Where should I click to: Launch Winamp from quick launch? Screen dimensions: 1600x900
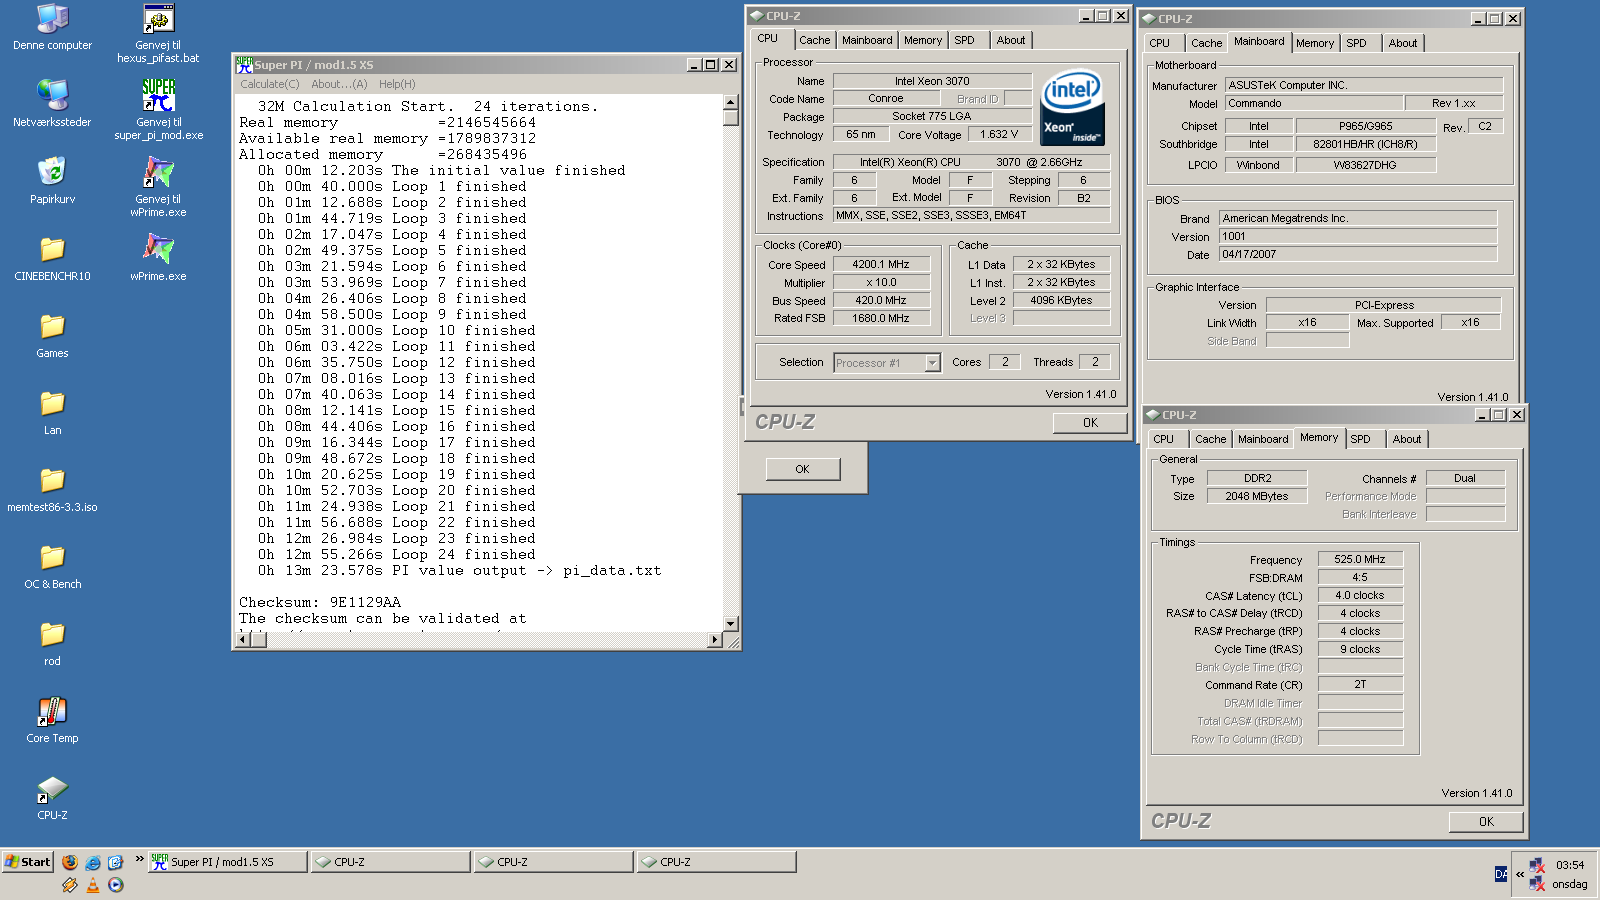[x=69, y=885]
